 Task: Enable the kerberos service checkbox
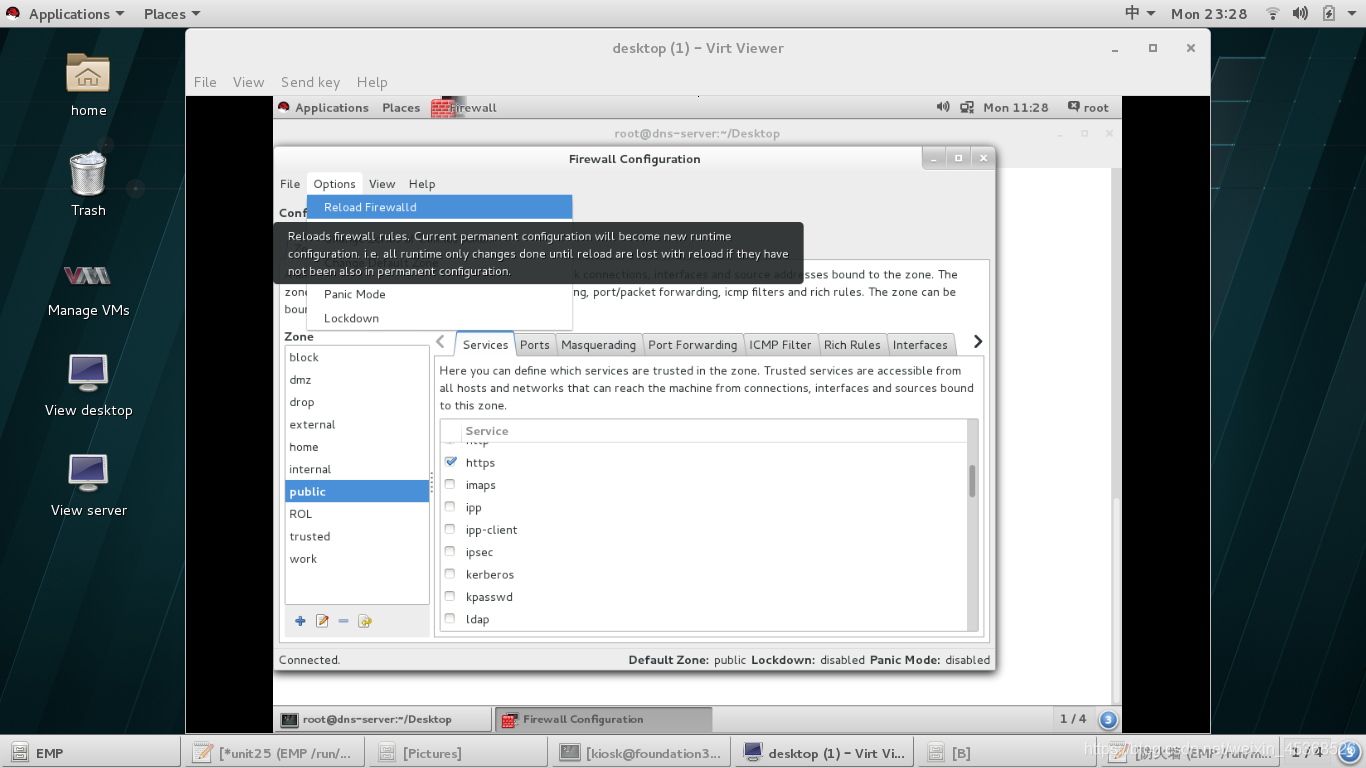pyautogui.click(x=450, y=574)
